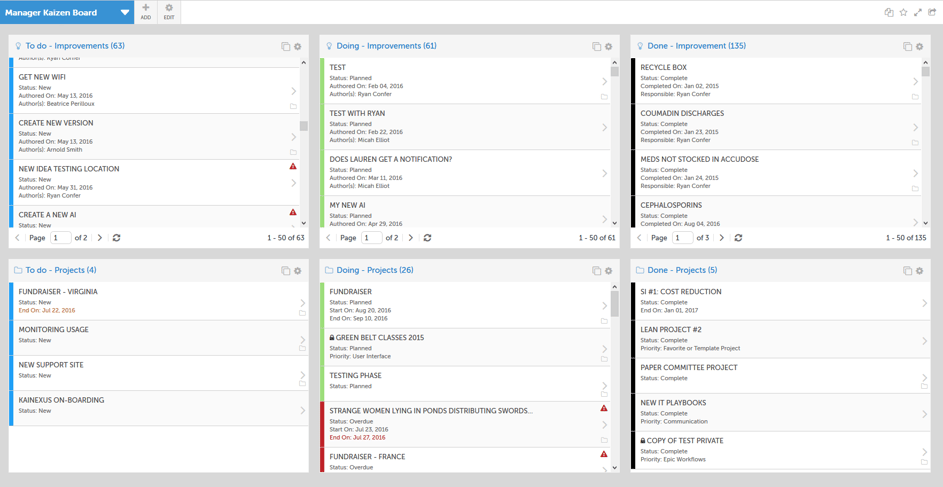Expand the KAINEXUS ON-BOARDING card arrow
Image resolution: width=943 pixels, height=487 pixels.
click(303, 411)
